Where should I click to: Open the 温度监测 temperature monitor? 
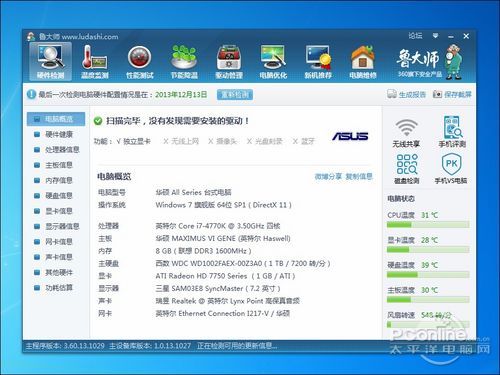pyautogui.click(x=95, y=61)
